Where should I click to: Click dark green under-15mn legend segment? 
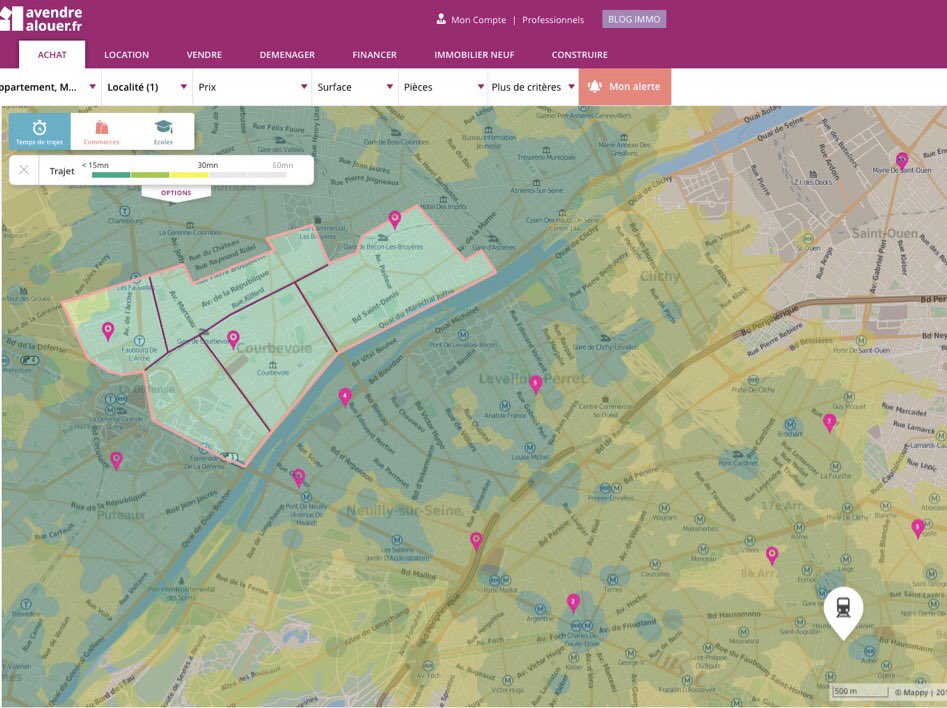(x=111, y=175)
